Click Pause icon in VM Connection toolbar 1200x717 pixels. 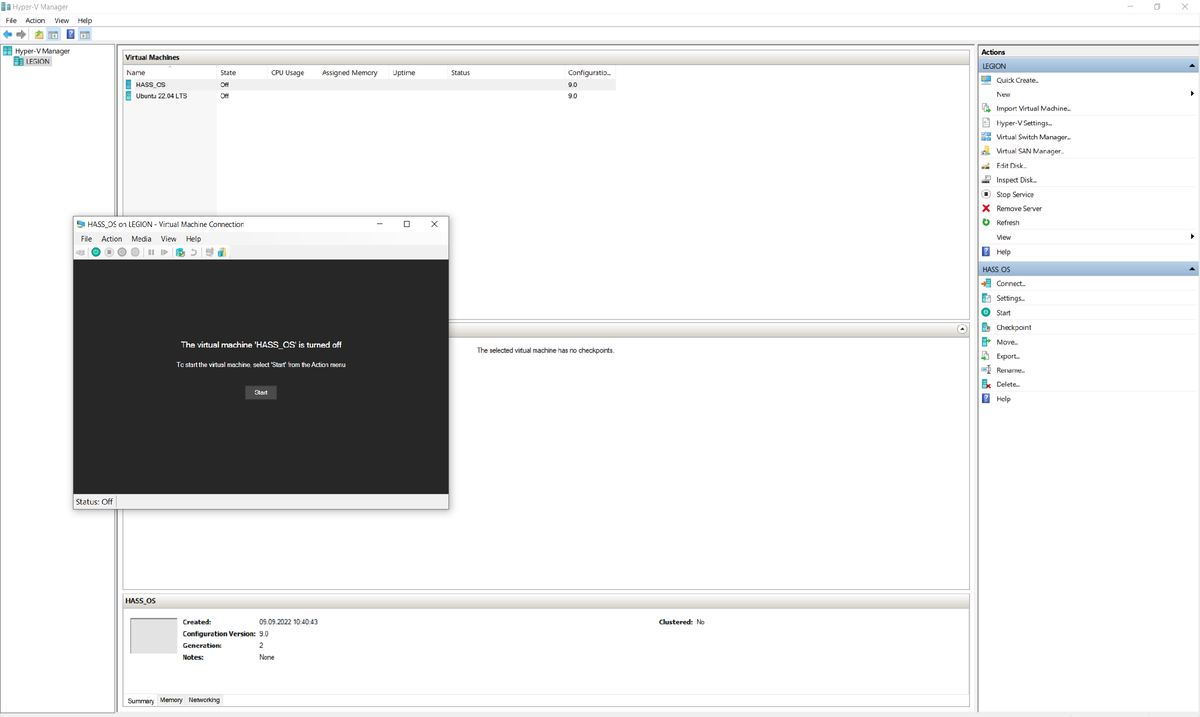click(151, 252)
